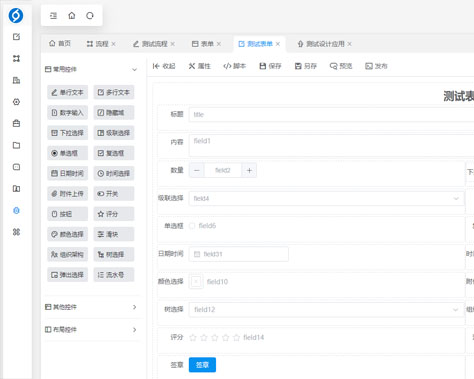The image size is (474, 379).
Task: Switch to the 首页 tab
Action: coord(60,44)
